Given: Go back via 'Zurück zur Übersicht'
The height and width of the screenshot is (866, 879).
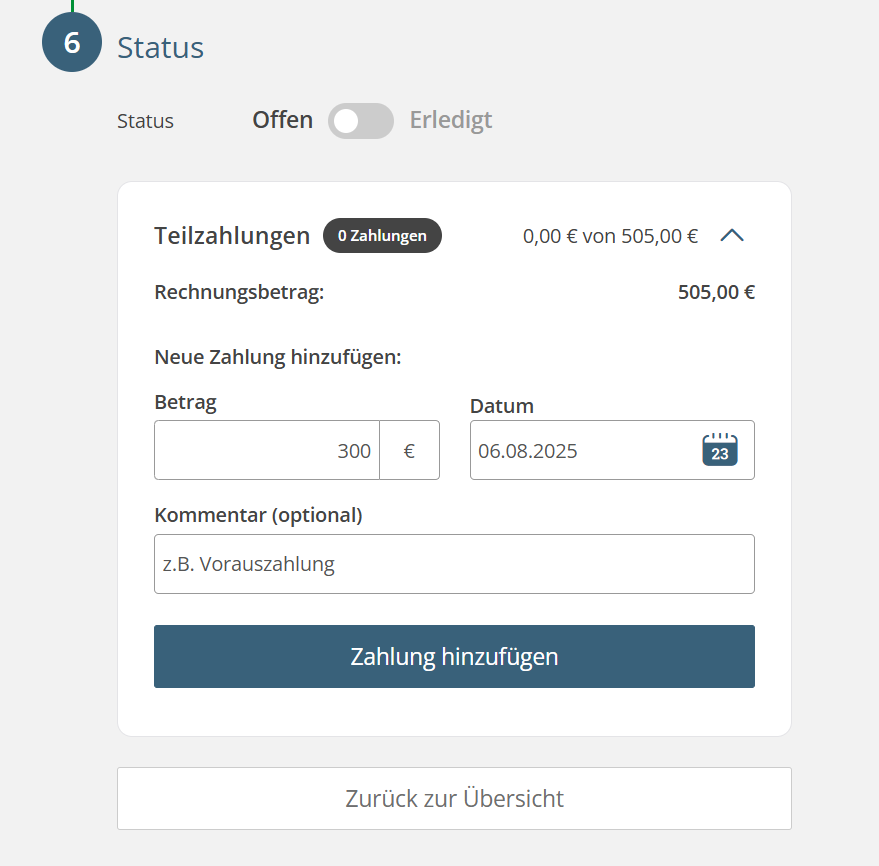Looking at the screenshot, I should (454, 799).
